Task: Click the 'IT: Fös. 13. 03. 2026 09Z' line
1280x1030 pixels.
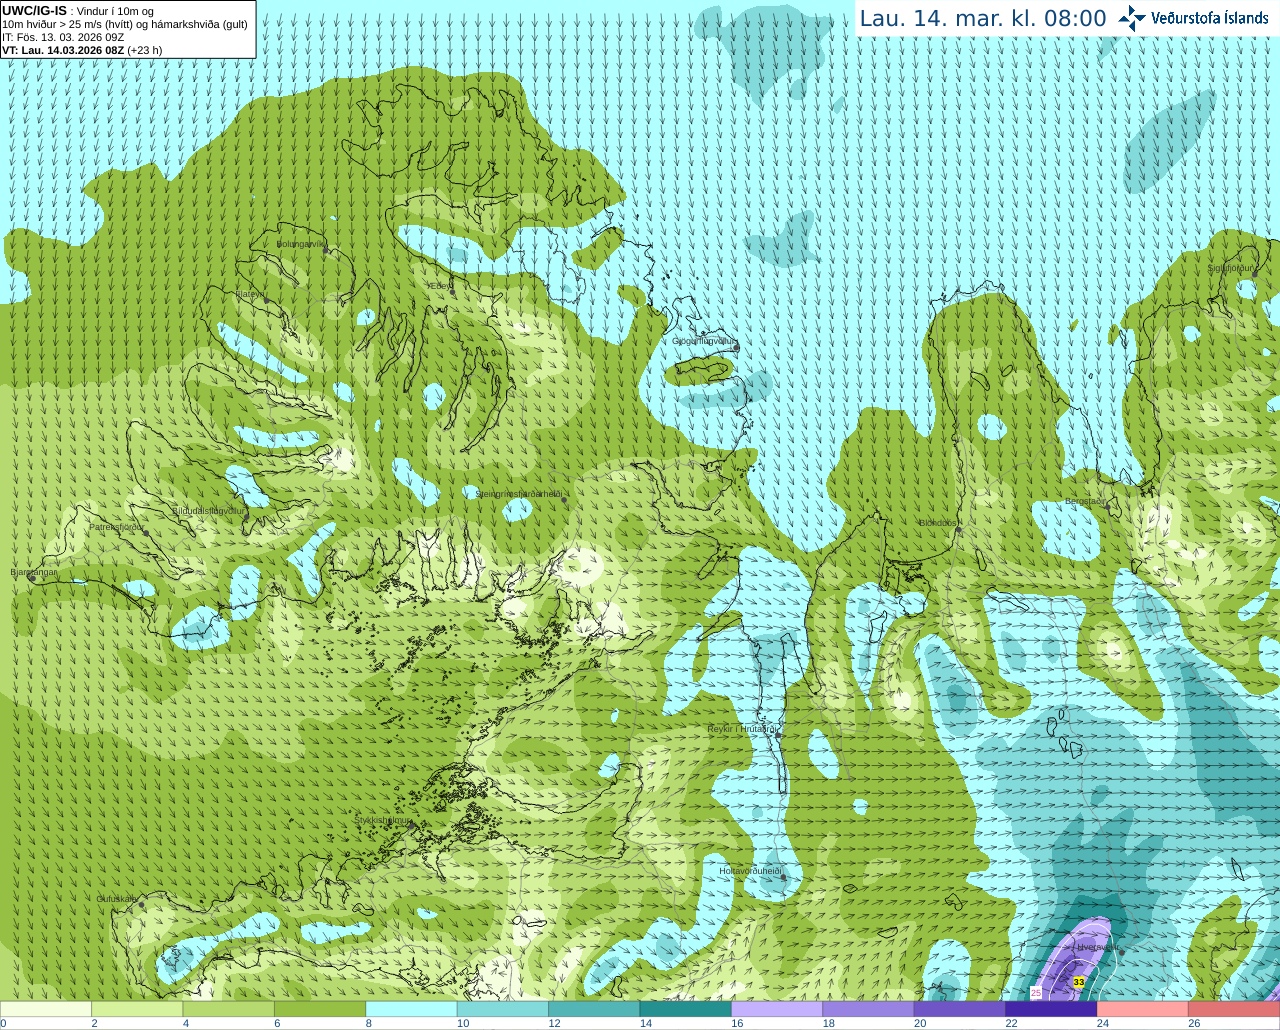Action: 63,37
